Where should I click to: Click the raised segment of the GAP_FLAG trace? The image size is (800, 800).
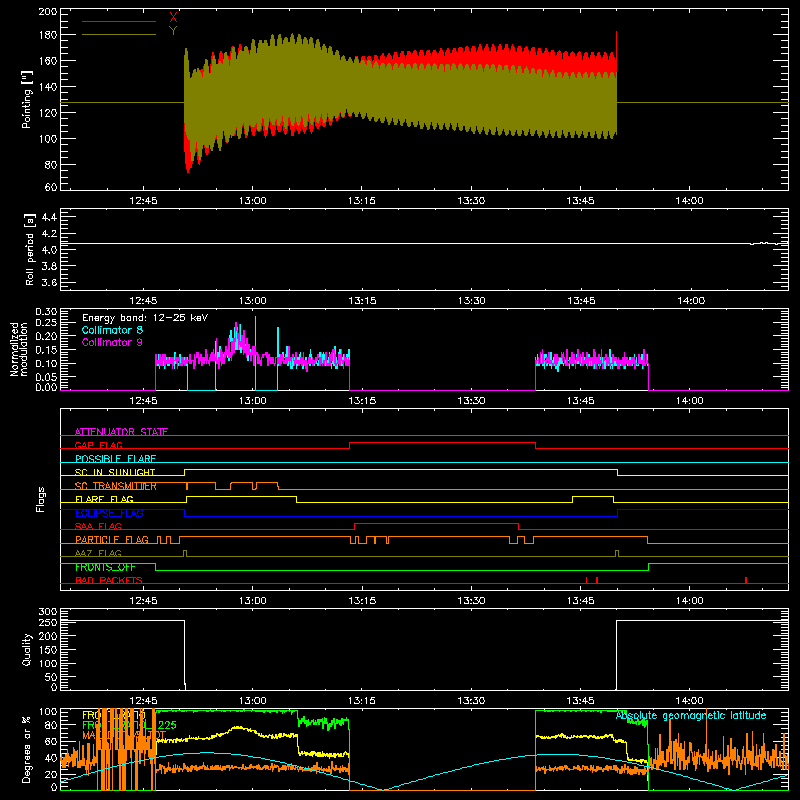[x=442, y=442]
